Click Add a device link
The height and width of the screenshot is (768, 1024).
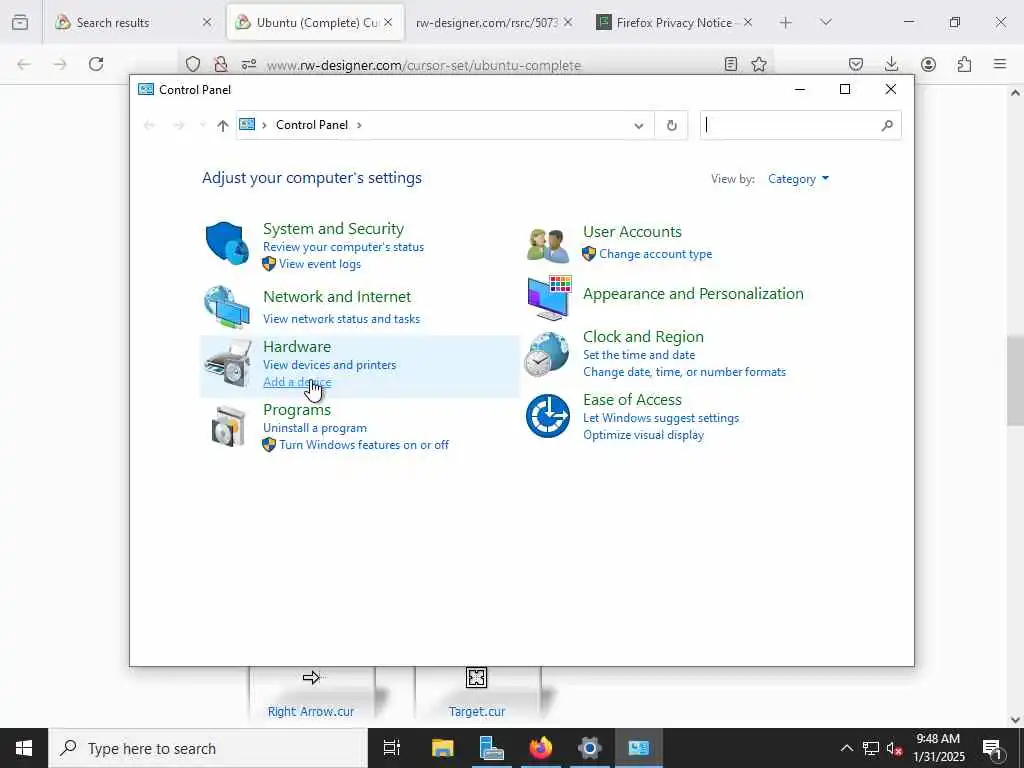pos(297,382)
